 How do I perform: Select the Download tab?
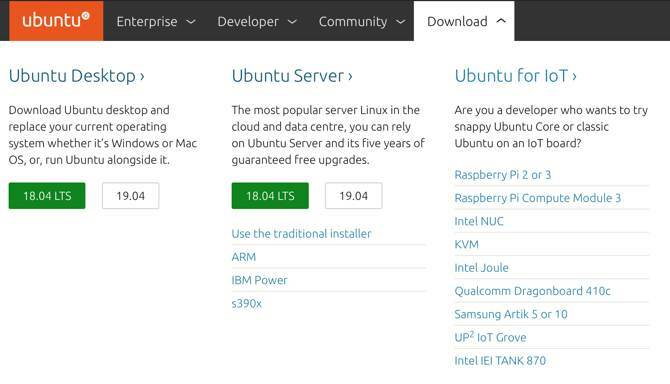tap(464, 21)
